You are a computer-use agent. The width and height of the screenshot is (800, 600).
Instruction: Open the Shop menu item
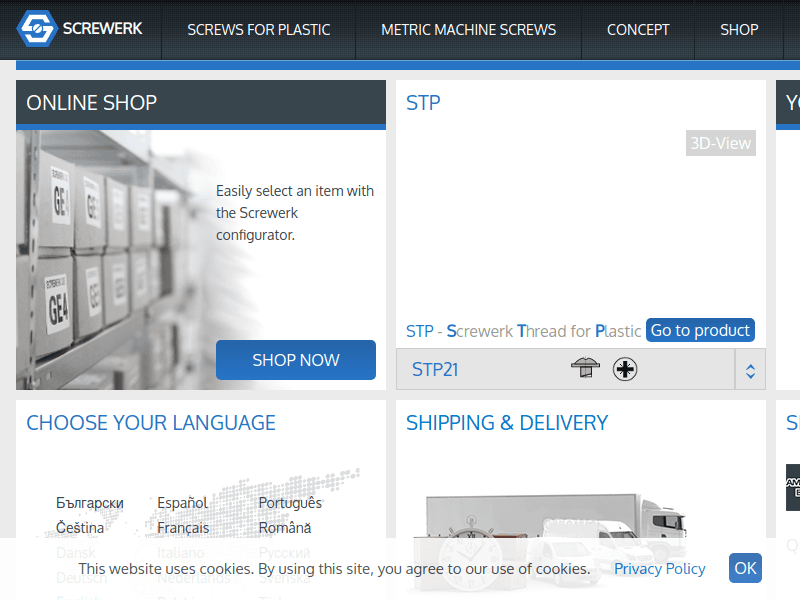[x=739, y=30]
